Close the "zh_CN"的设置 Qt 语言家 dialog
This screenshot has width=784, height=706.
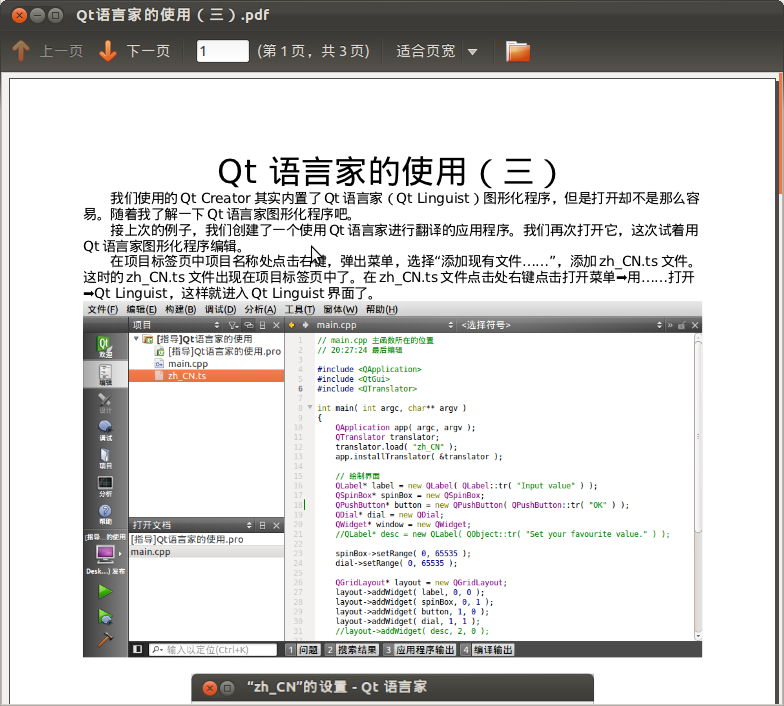point(210,688)
